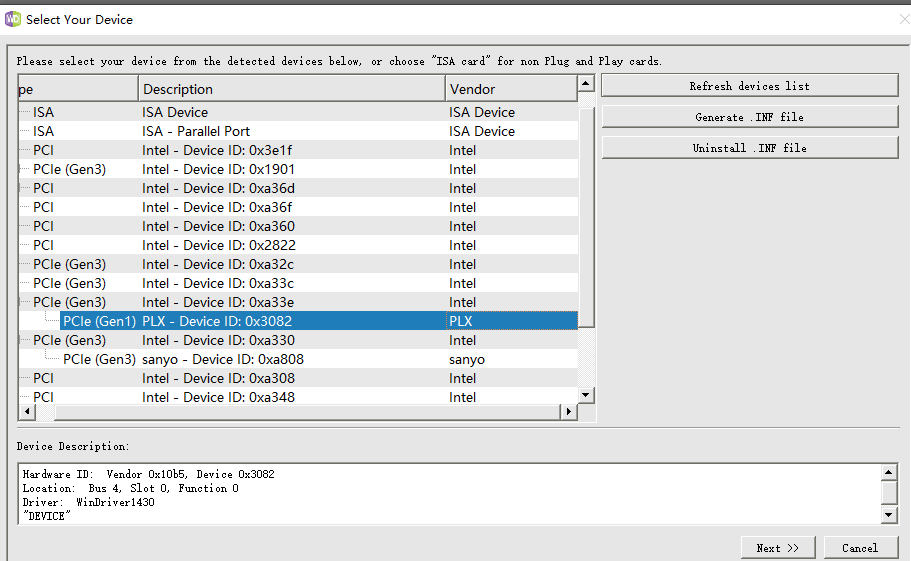Click the horizontal scroll right arrow
911x561 pixels.
click(x=569, y=412)
